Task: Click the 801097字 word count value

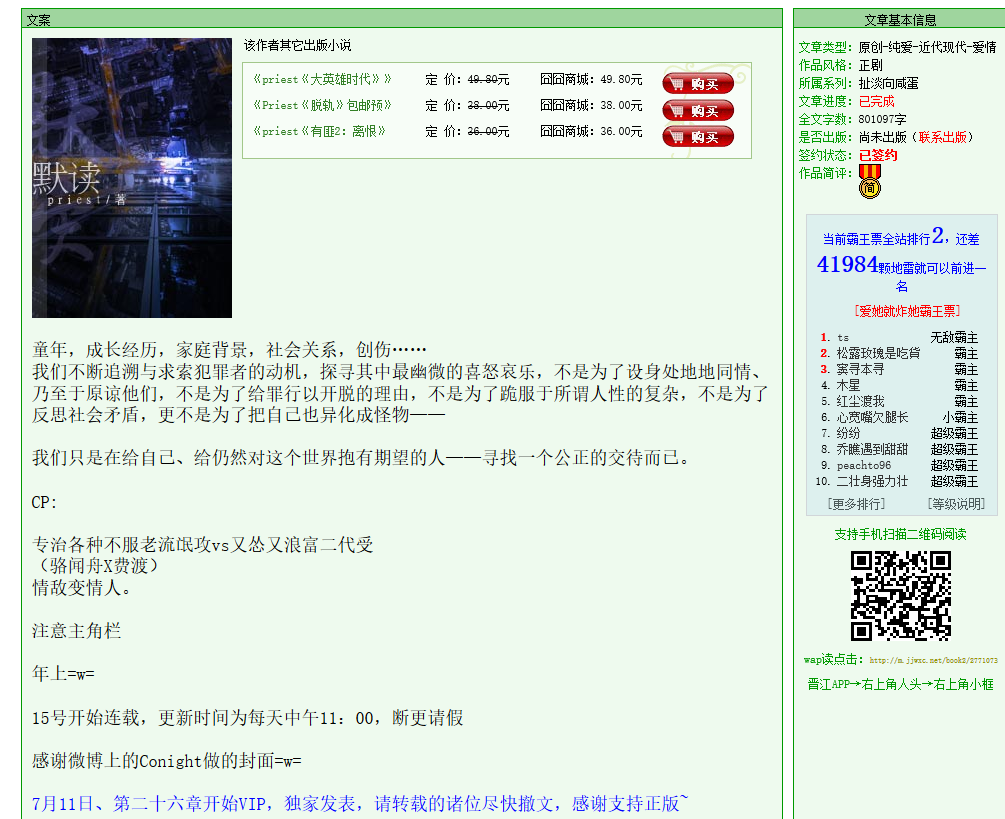Action: (882, 119)
